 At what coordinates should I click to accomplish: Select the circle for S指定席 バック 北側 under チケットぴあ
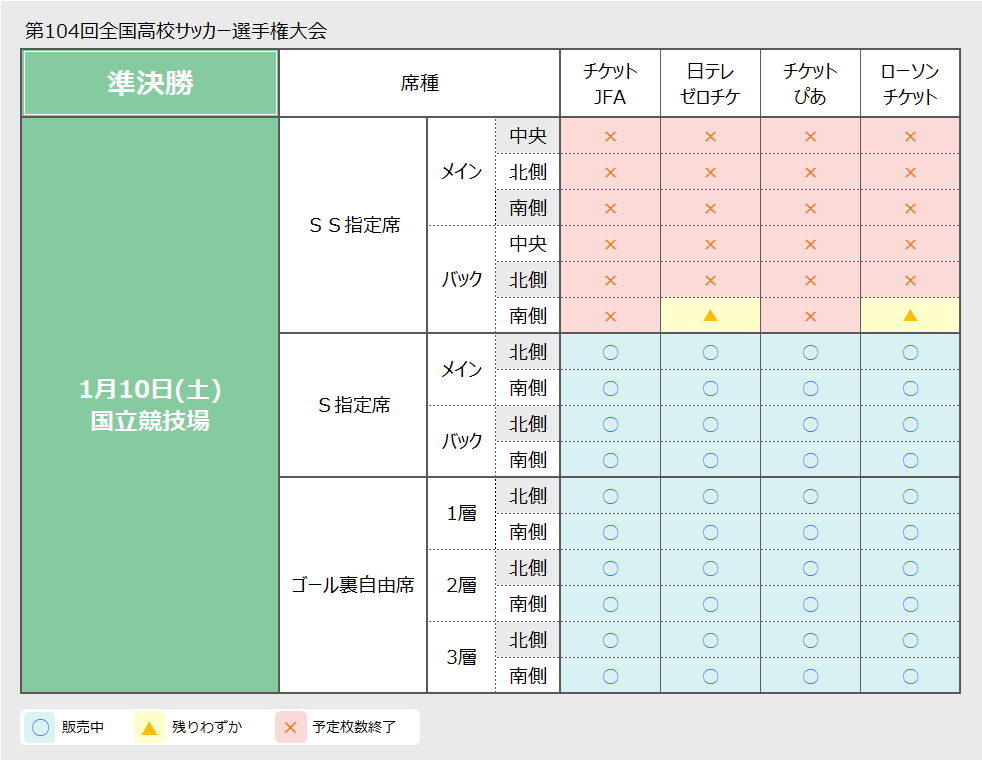[x=810, y=424]
